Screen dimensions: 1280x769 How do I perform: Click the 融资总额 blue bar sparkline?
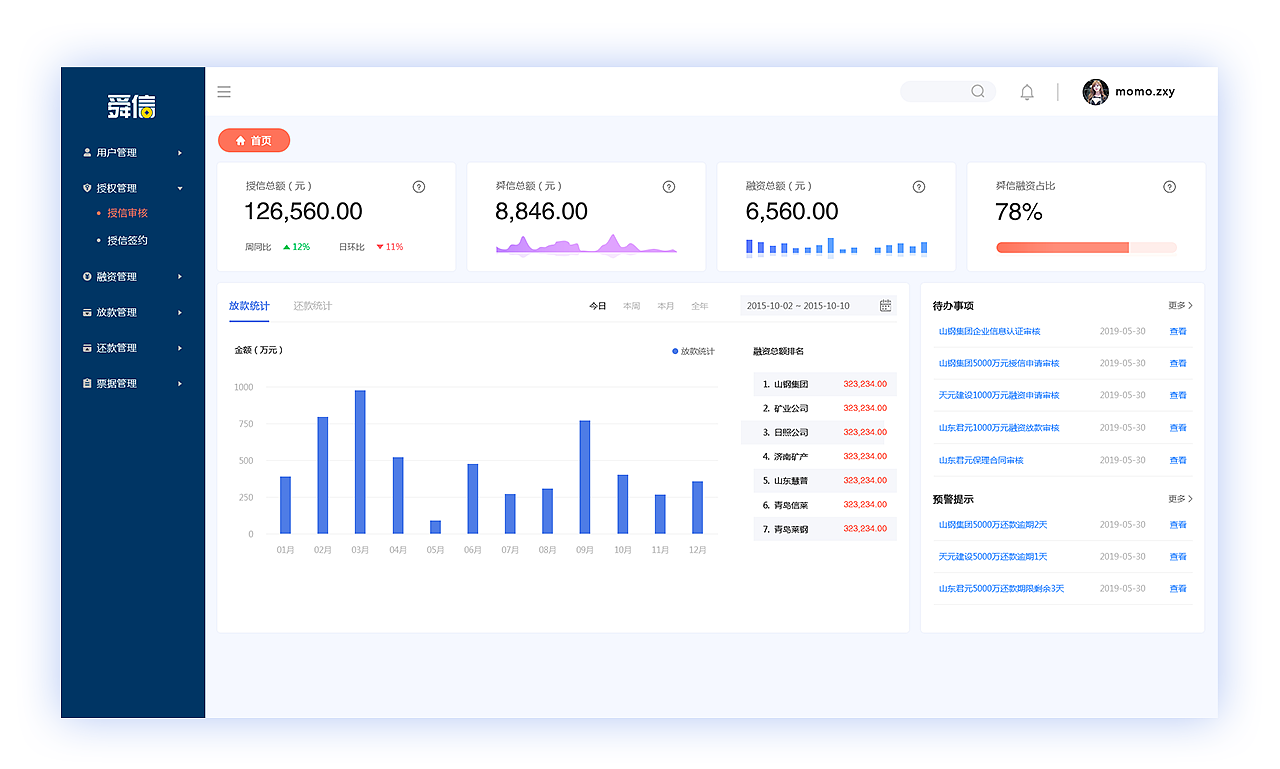(x=836, y=247)
